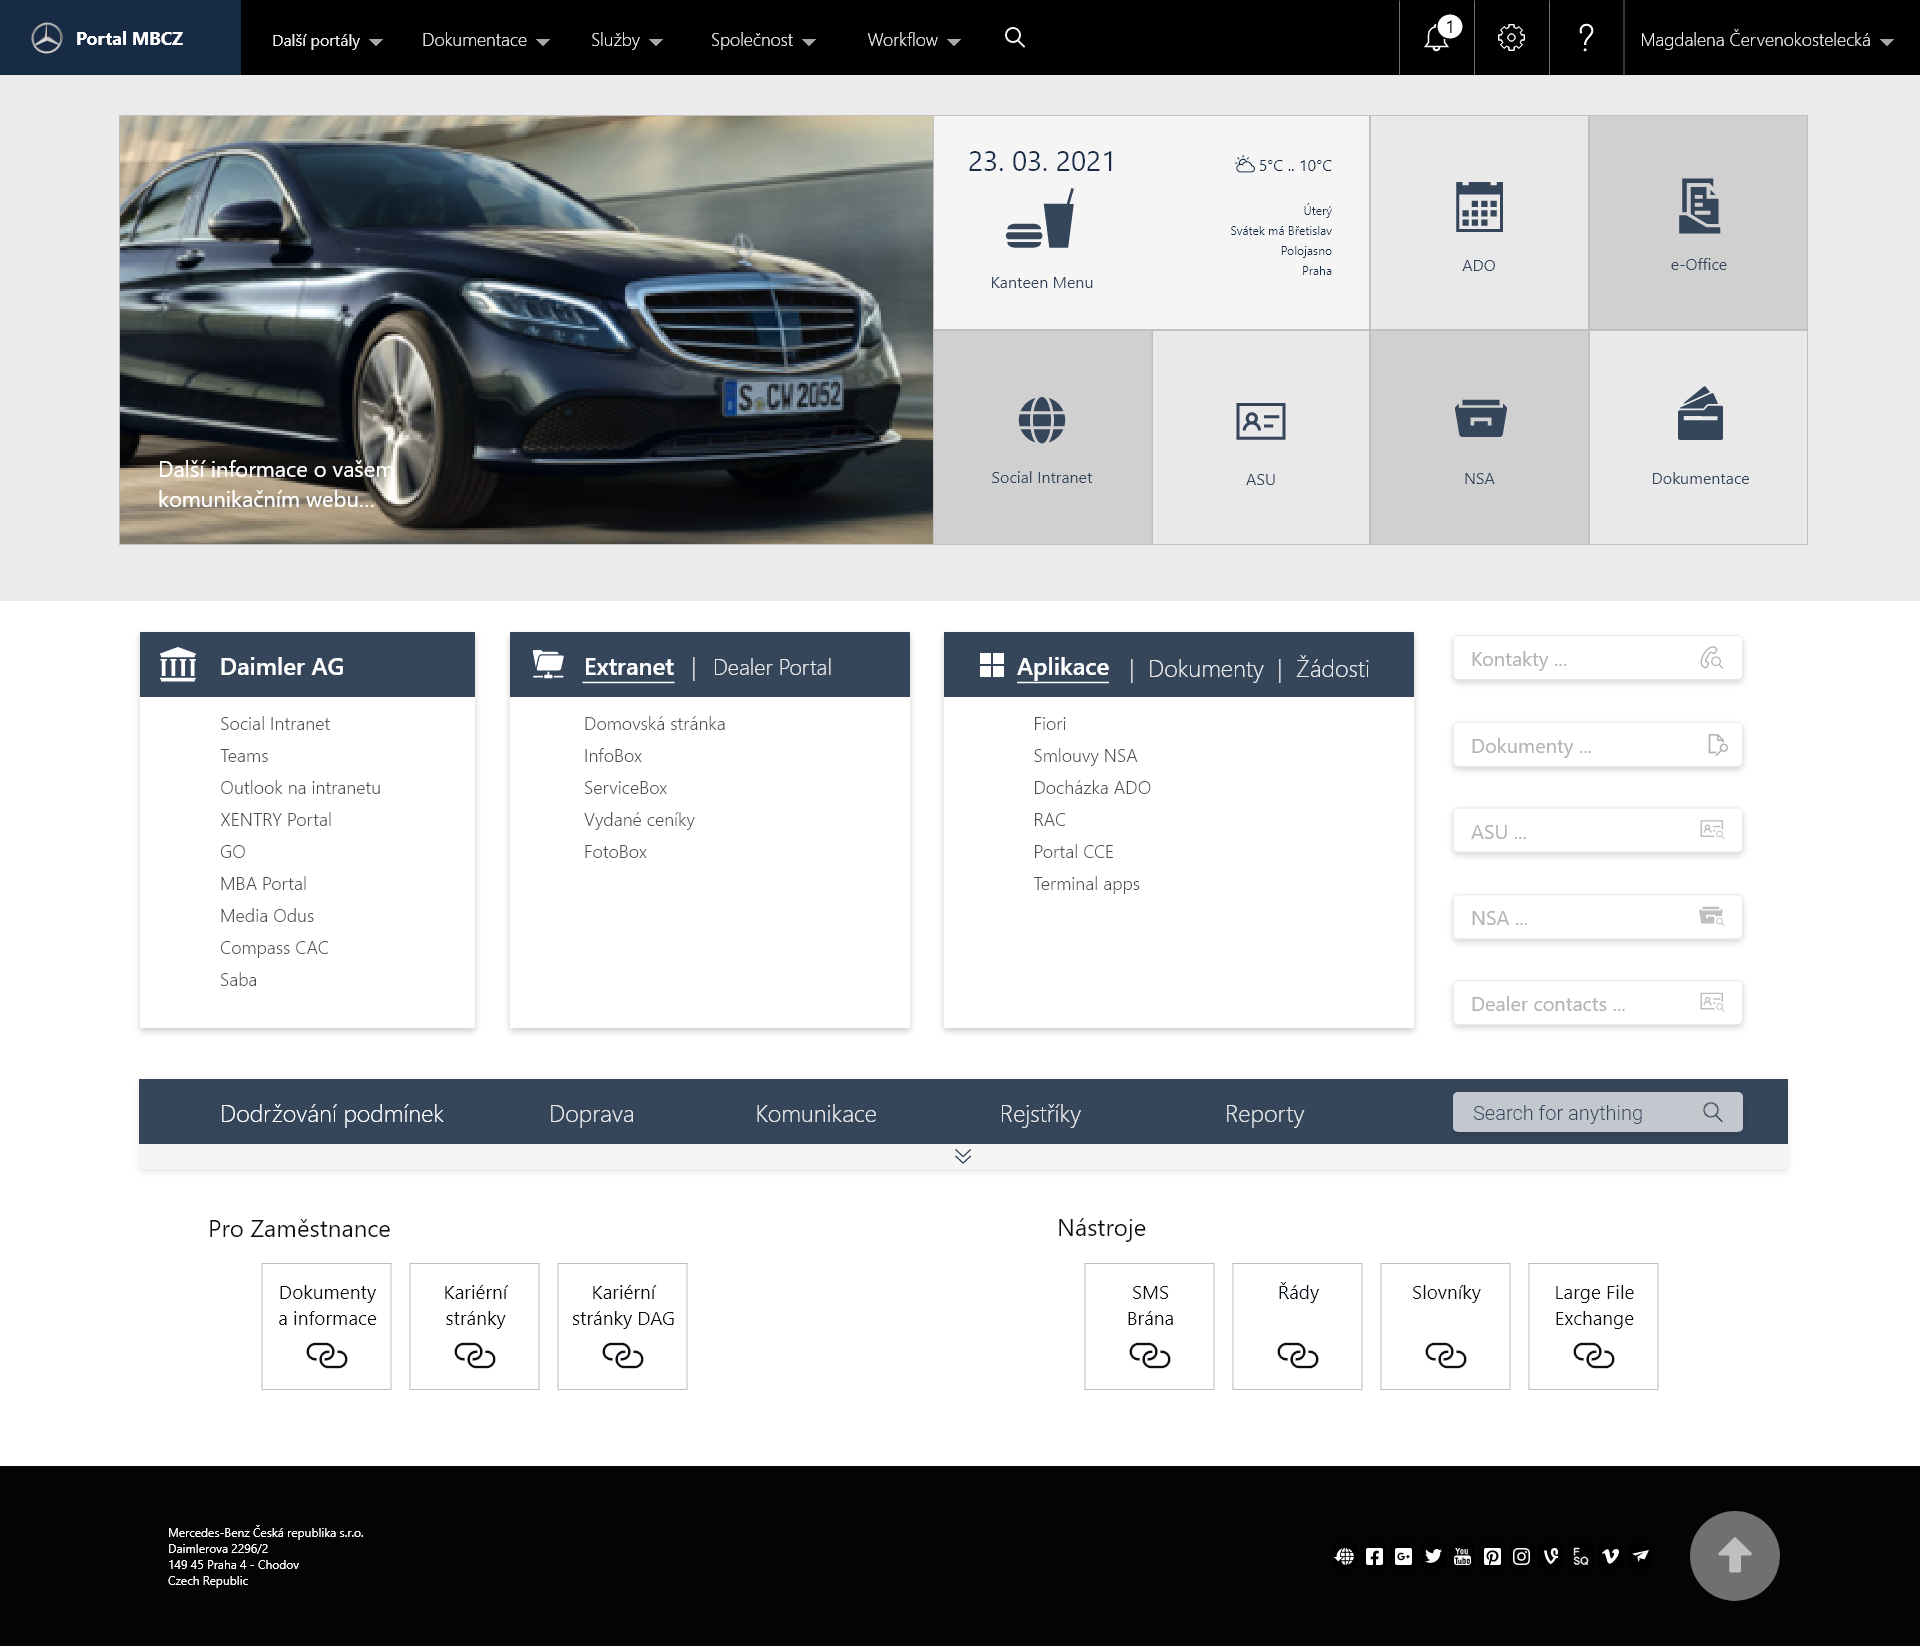Open the e-Office tile
Screen dimensions: 1920x1646
pos(1698,222)
